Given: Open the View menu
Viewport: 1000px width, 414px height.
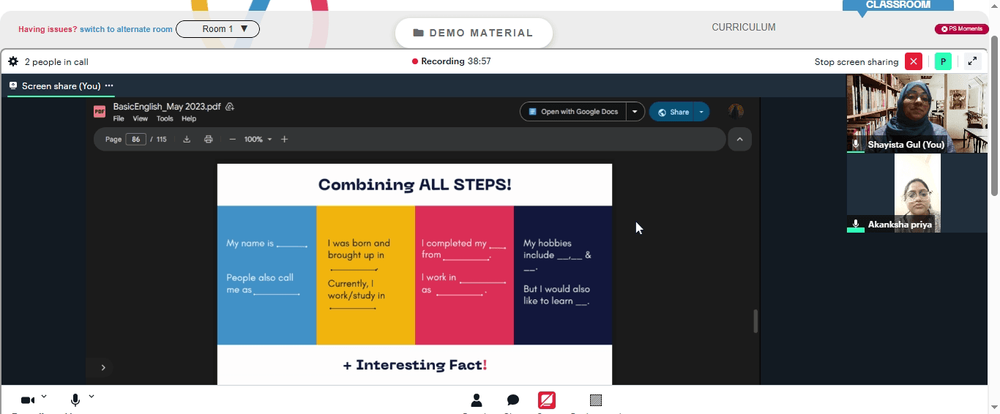Looking at the screenshot, I should click(140, 119).
